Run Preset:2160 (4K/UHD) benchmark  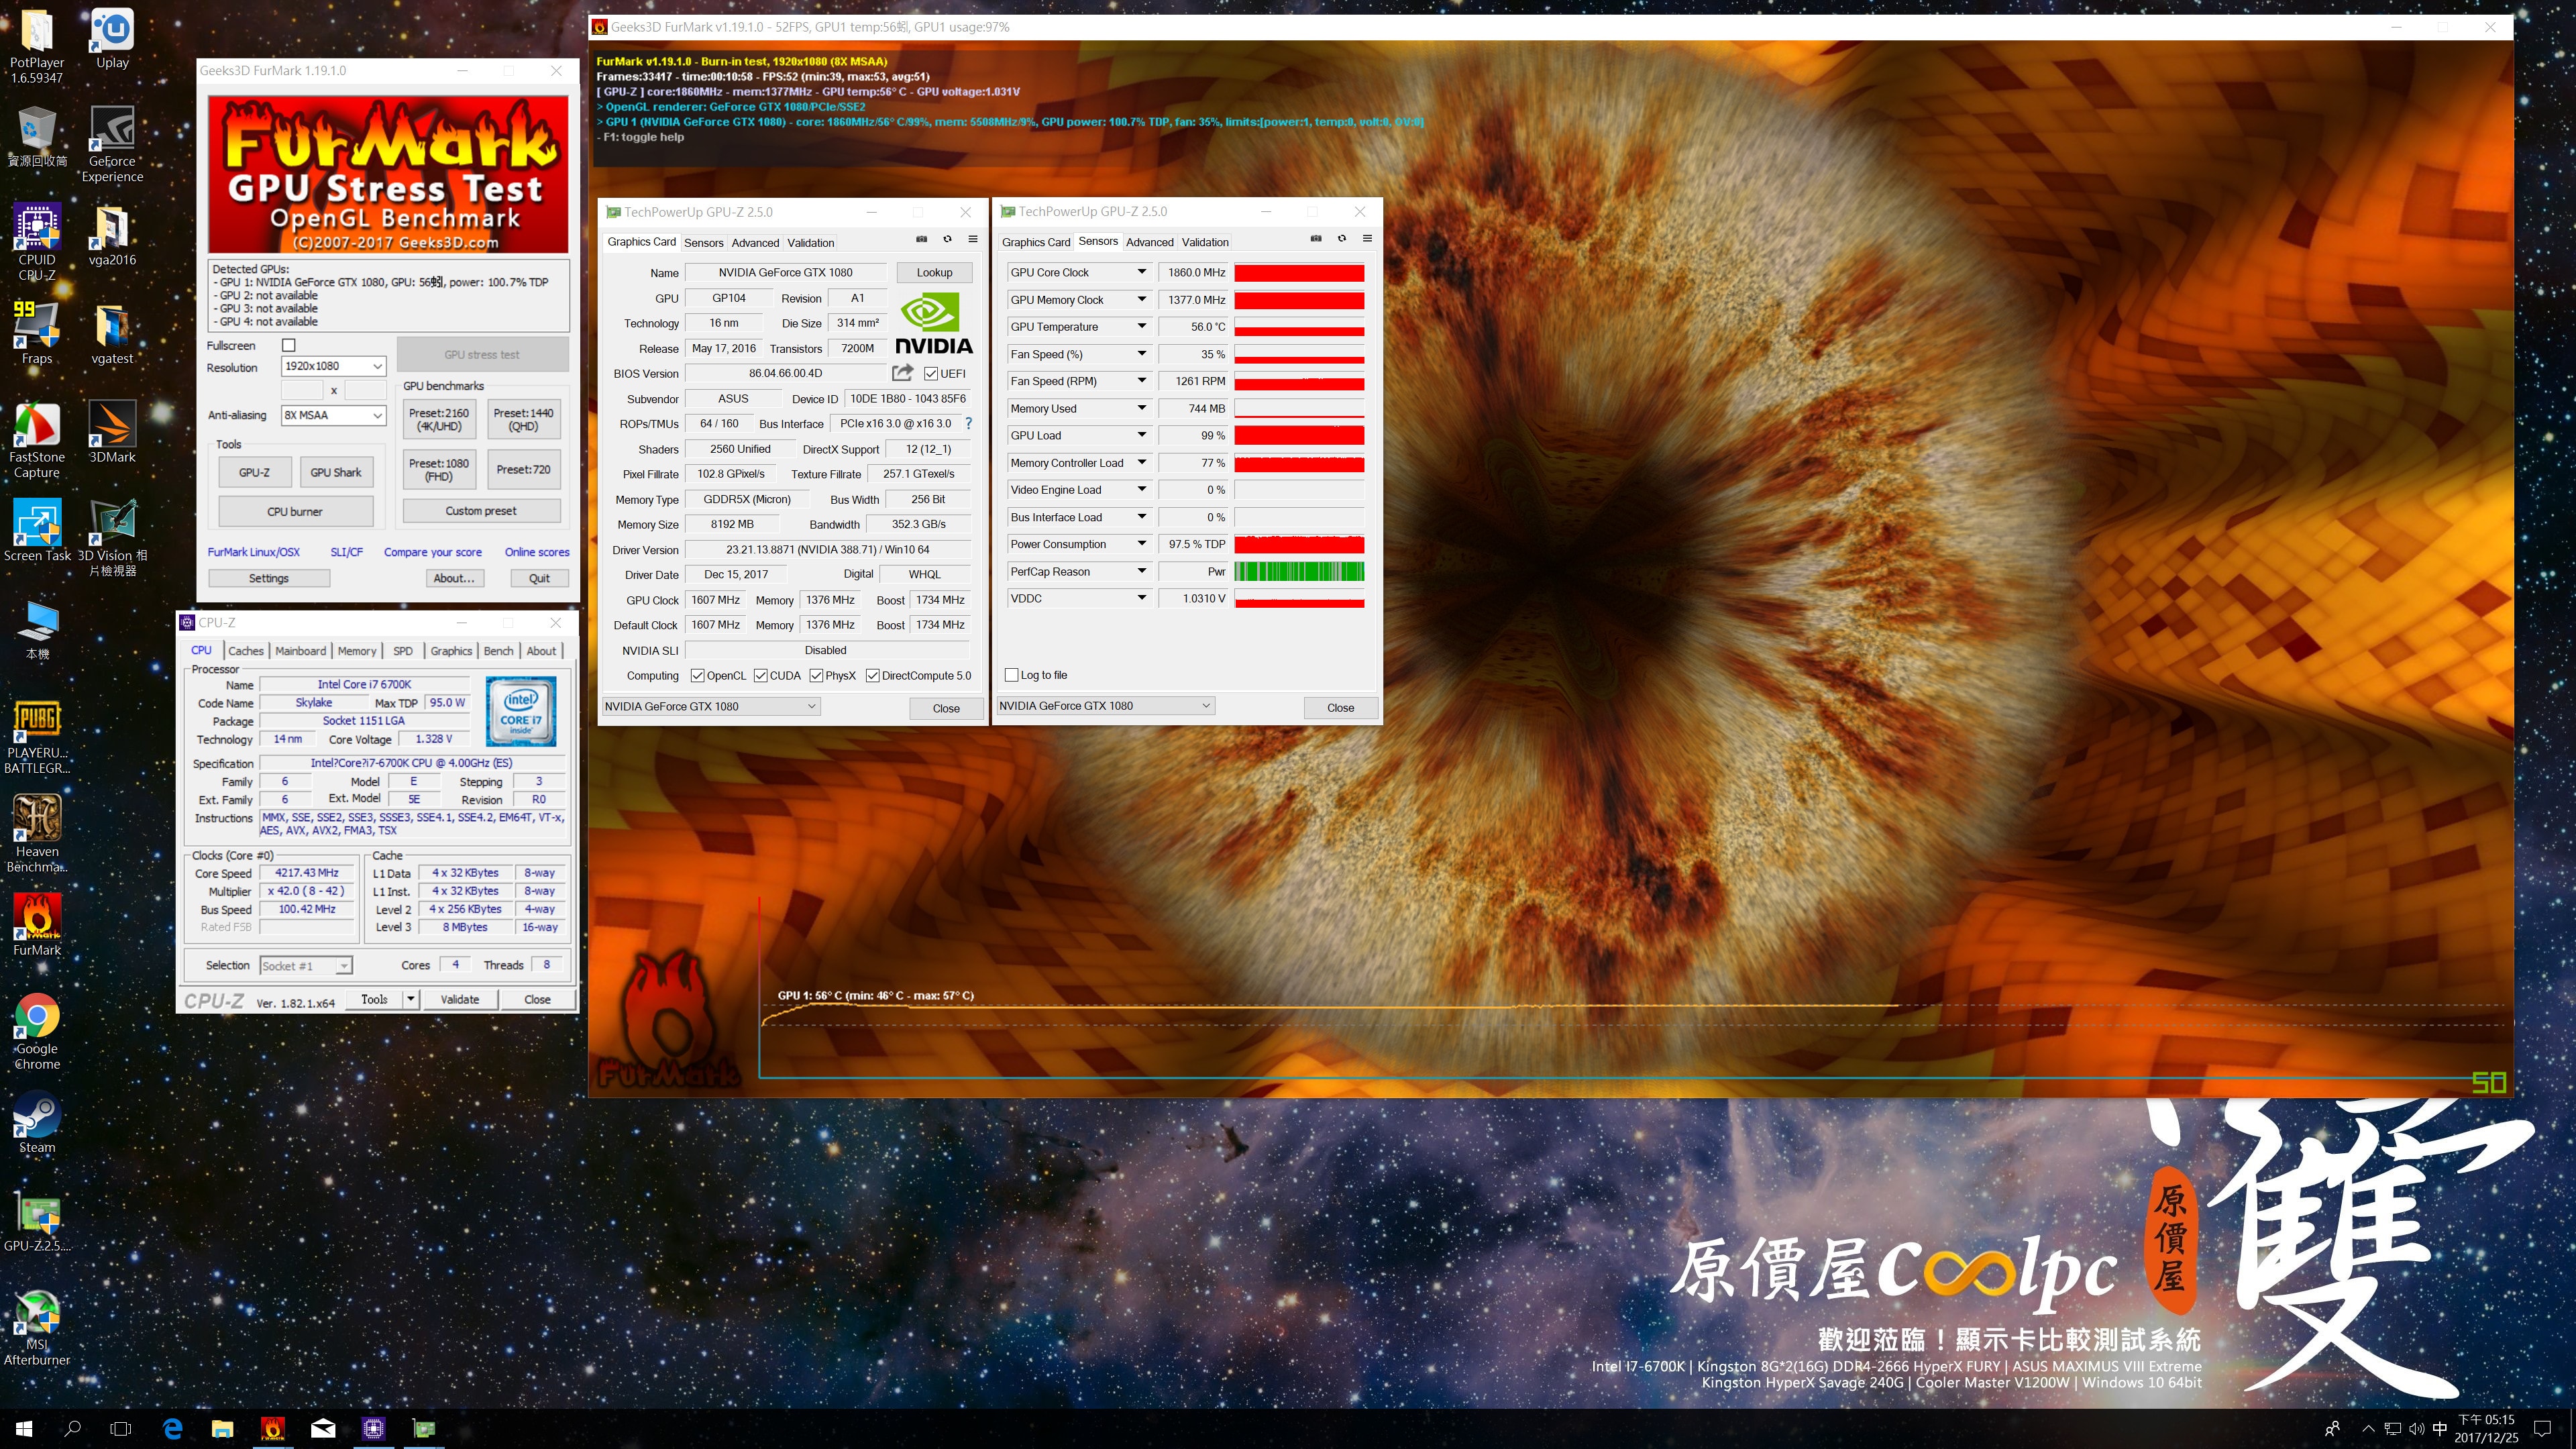point(439,420)
